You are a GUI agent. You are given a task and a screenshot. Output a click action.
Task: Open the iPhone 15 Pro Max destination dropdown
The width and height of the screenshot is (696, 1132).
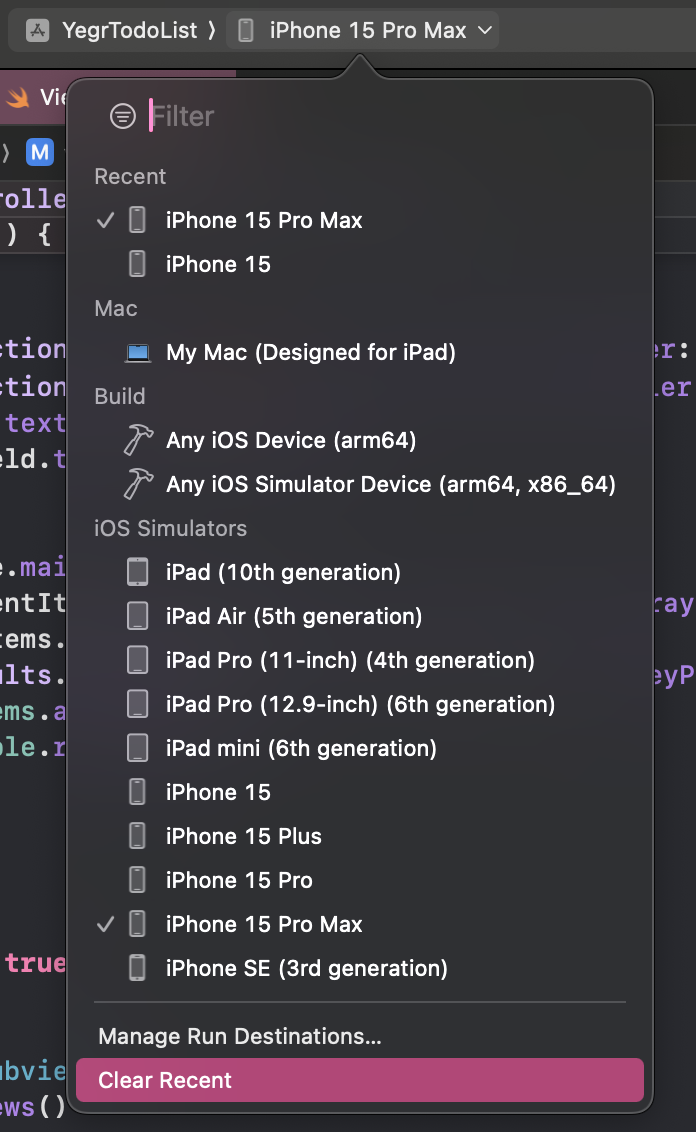362,30
